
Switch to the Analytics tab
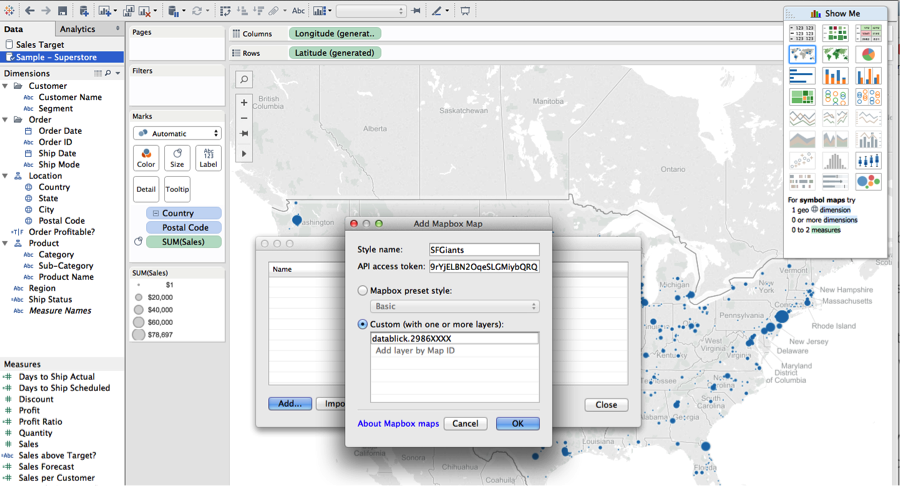pyautogui.click(x=78, y=29)
